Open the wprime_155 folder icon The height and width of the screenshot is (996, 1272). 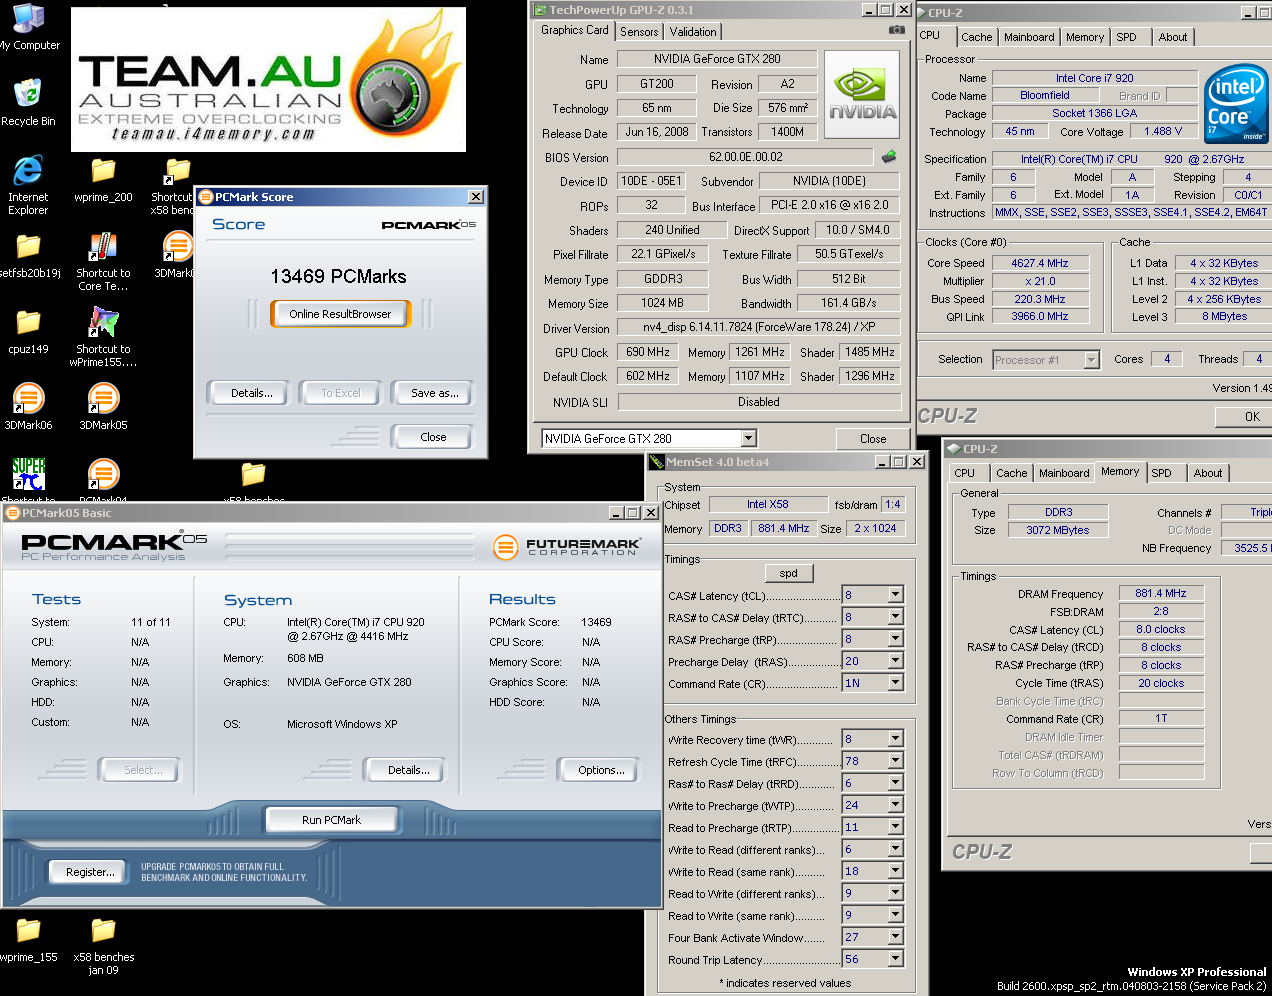tap(28, 939)
